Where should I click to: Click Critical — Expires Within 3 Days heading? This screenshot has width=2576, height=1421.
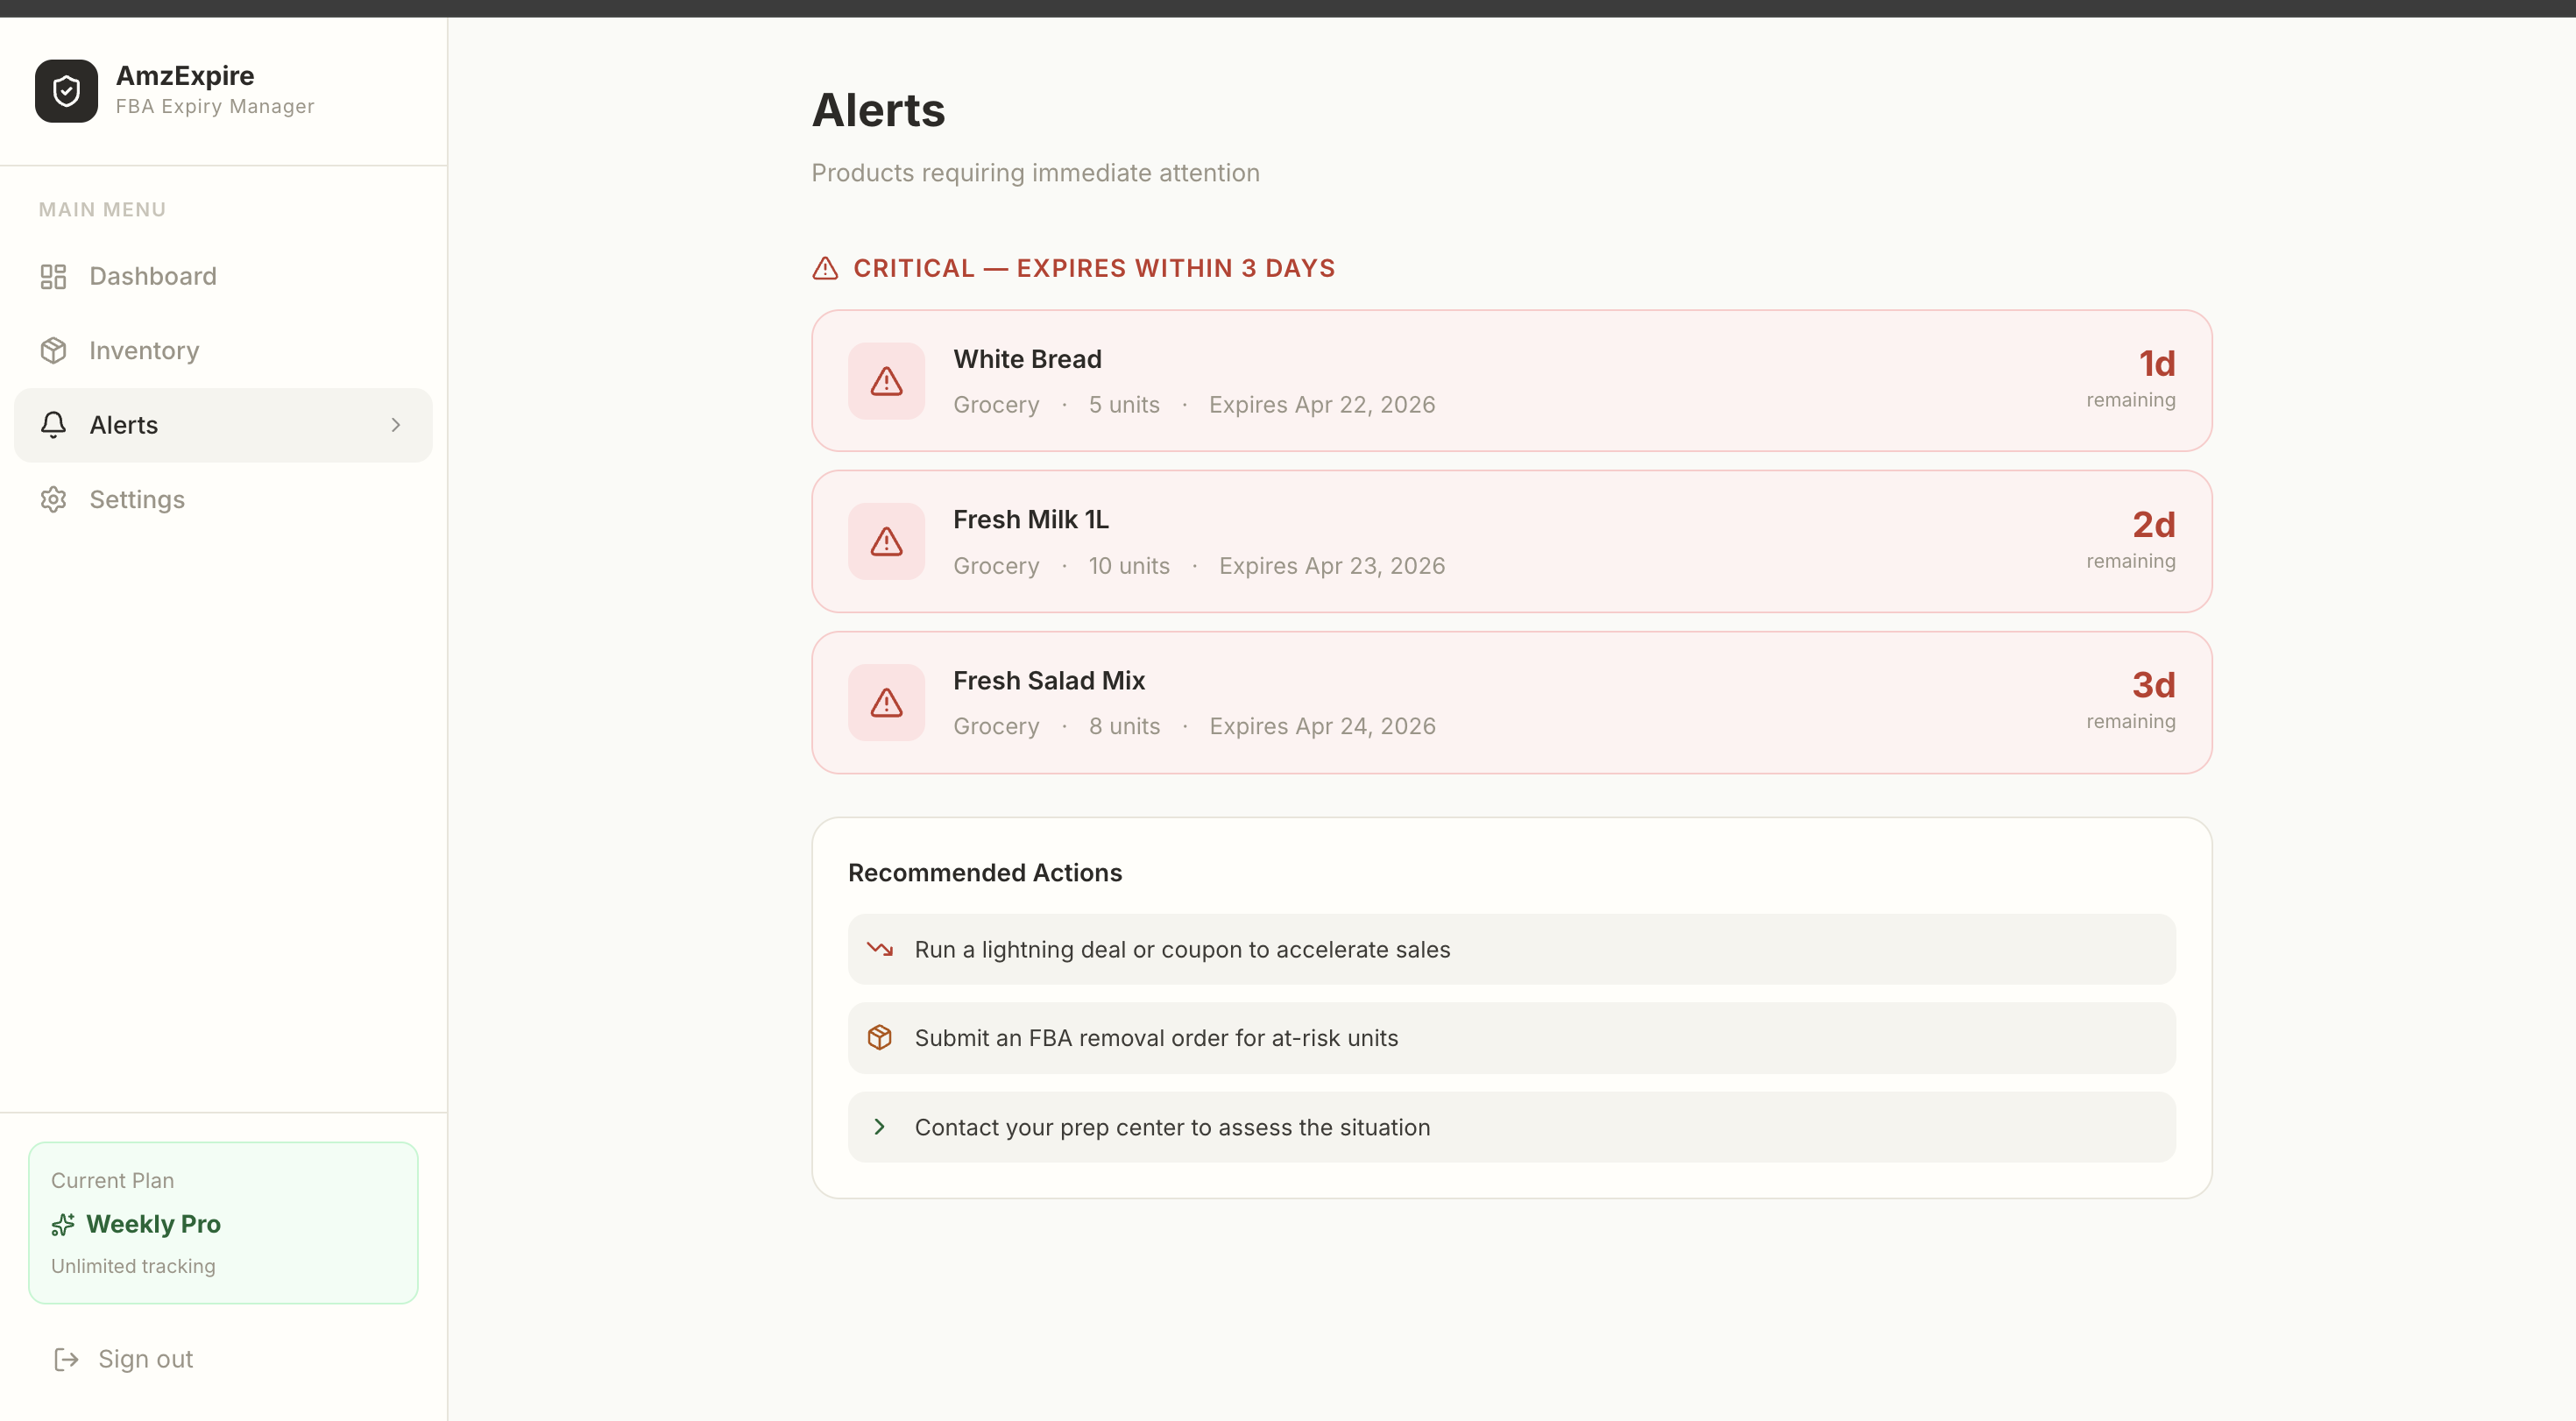[x=1094, y=268]
